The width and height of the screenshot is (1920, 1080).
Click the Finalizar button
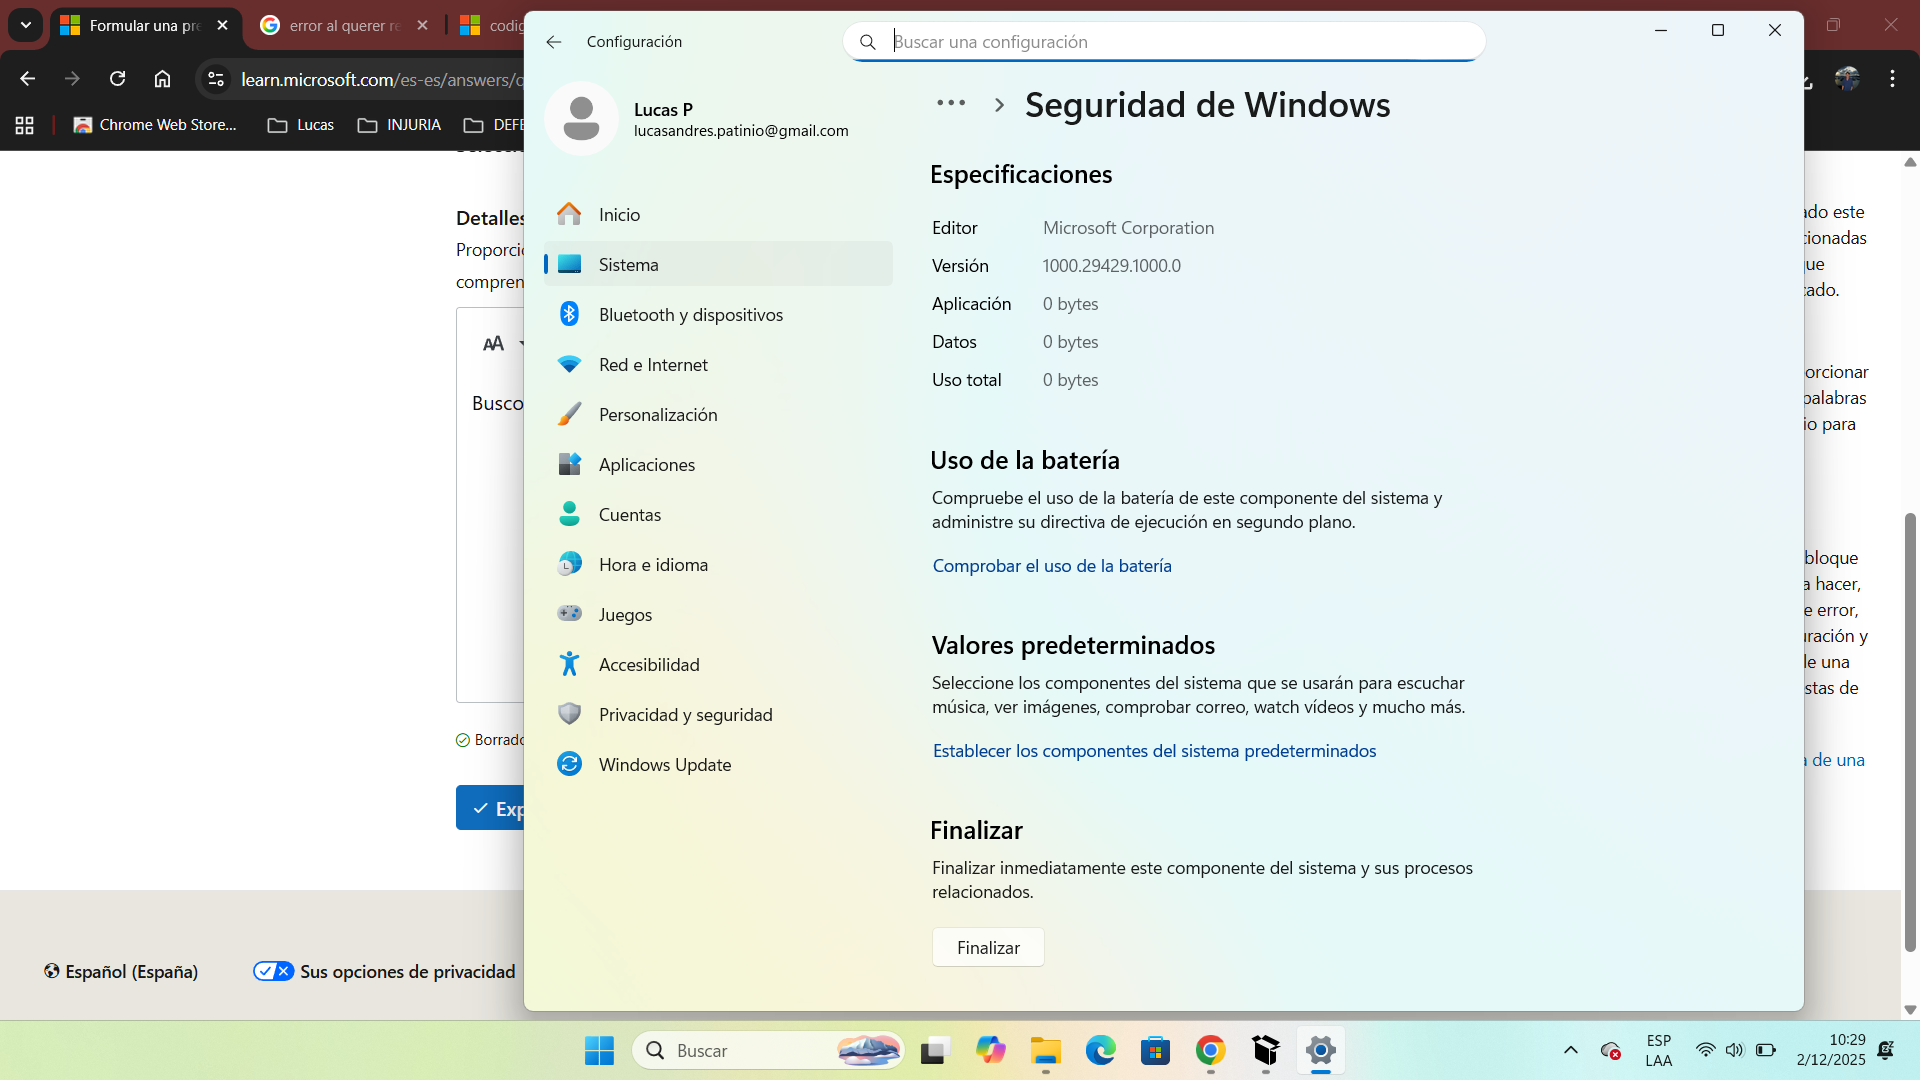pyautogui.click(x=987, y=947)
